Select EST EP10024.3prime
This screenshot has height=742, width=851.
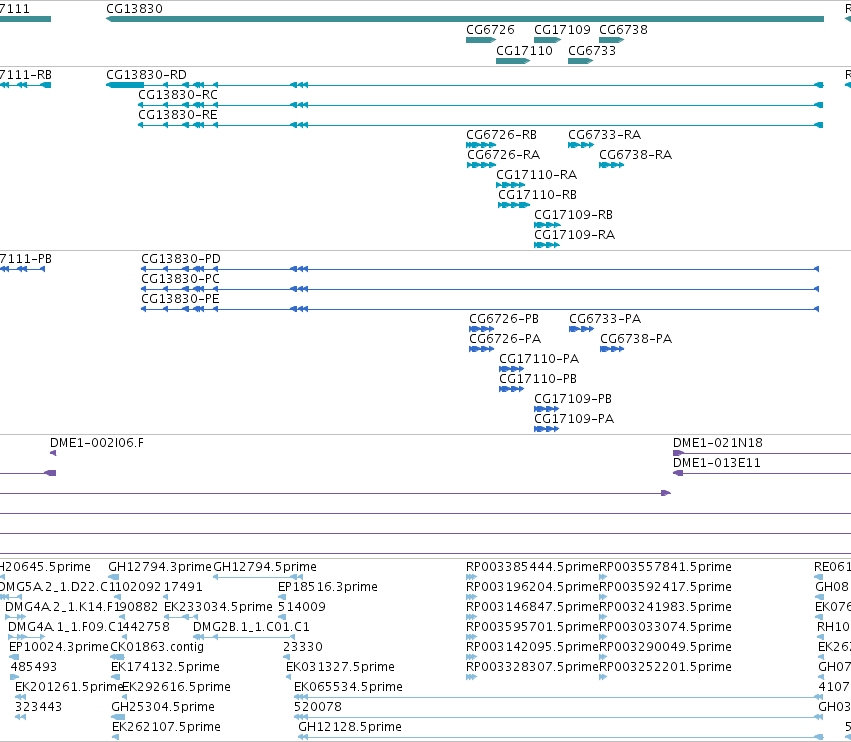point(14,657)
